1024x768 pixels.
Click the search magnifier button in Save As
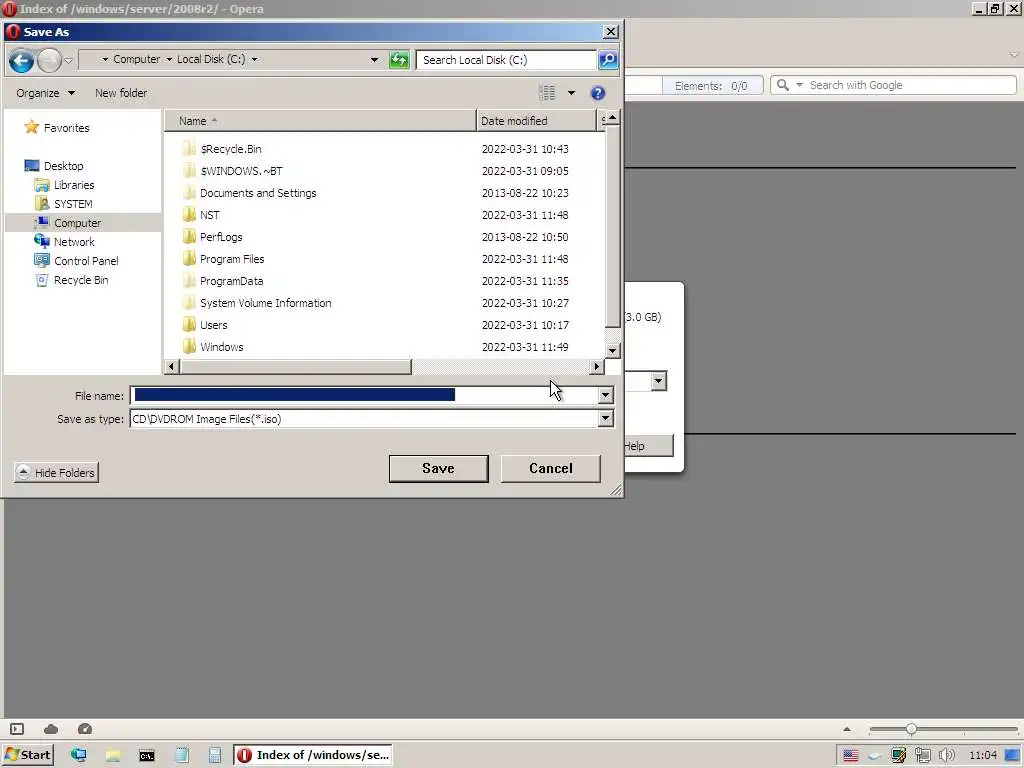(608, 60)
